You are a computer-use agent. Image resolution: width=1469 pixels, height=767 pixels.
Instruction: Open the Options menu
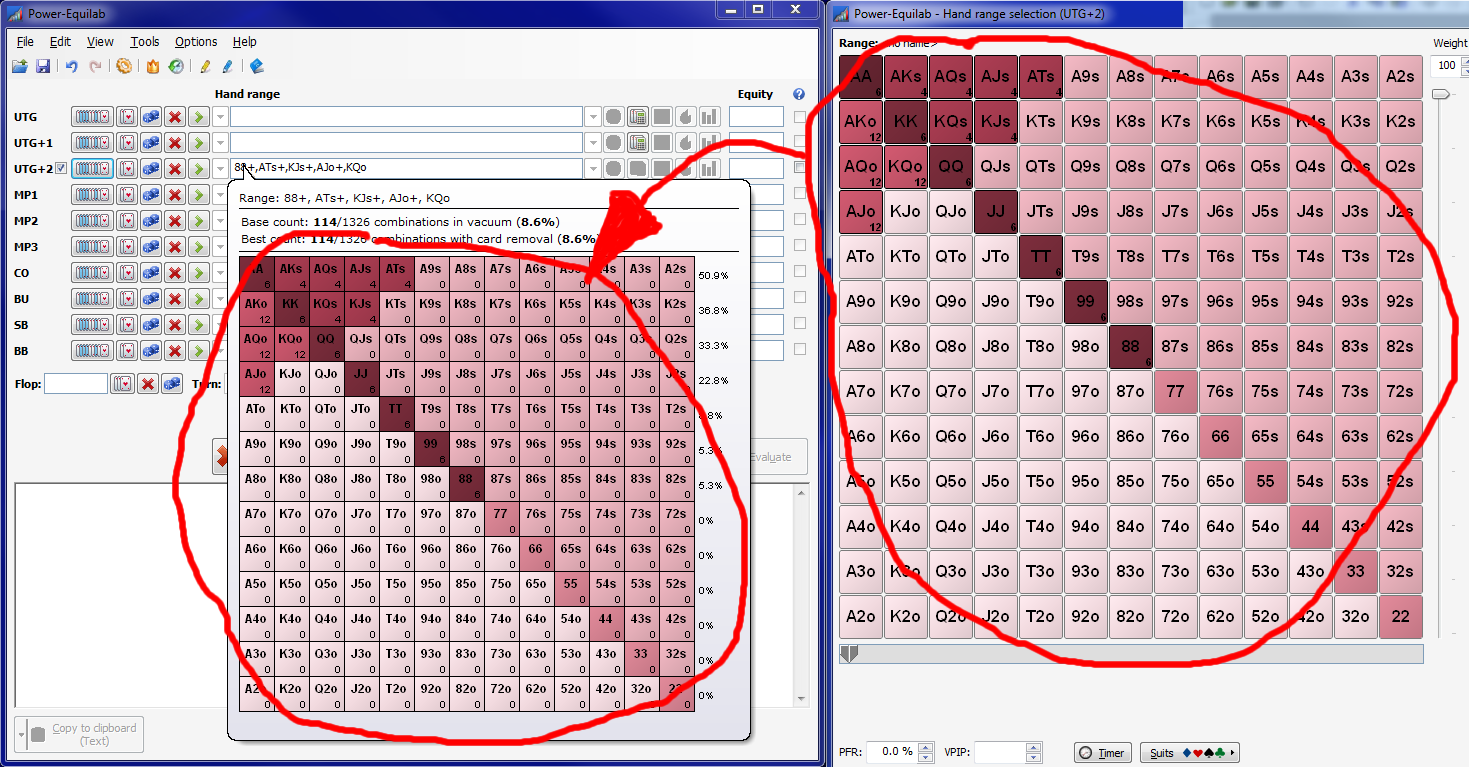click(x=196, y=42)
